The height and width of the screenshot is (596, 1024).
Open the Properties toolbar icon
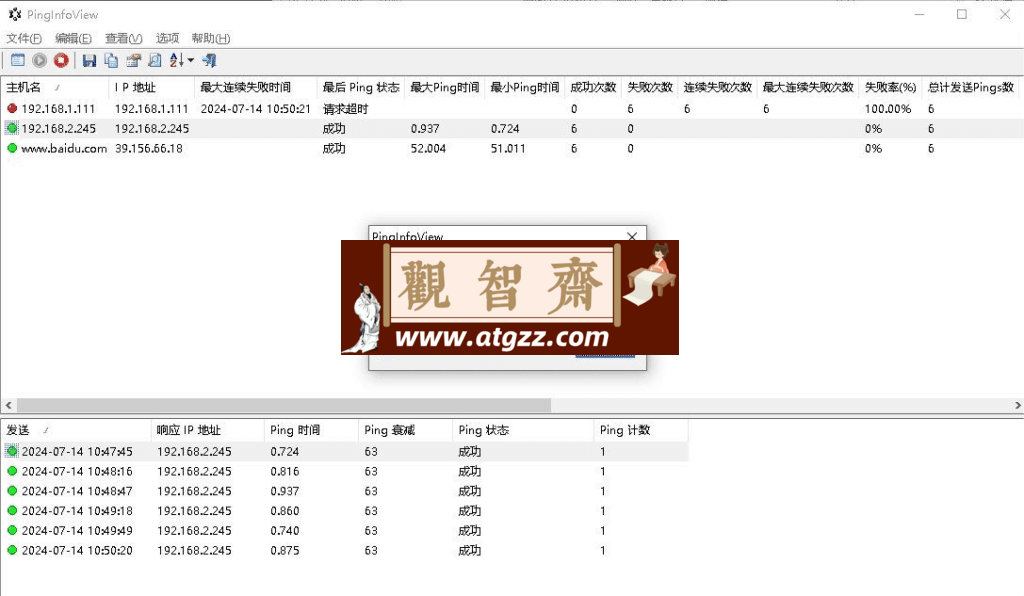coord(133,60)
